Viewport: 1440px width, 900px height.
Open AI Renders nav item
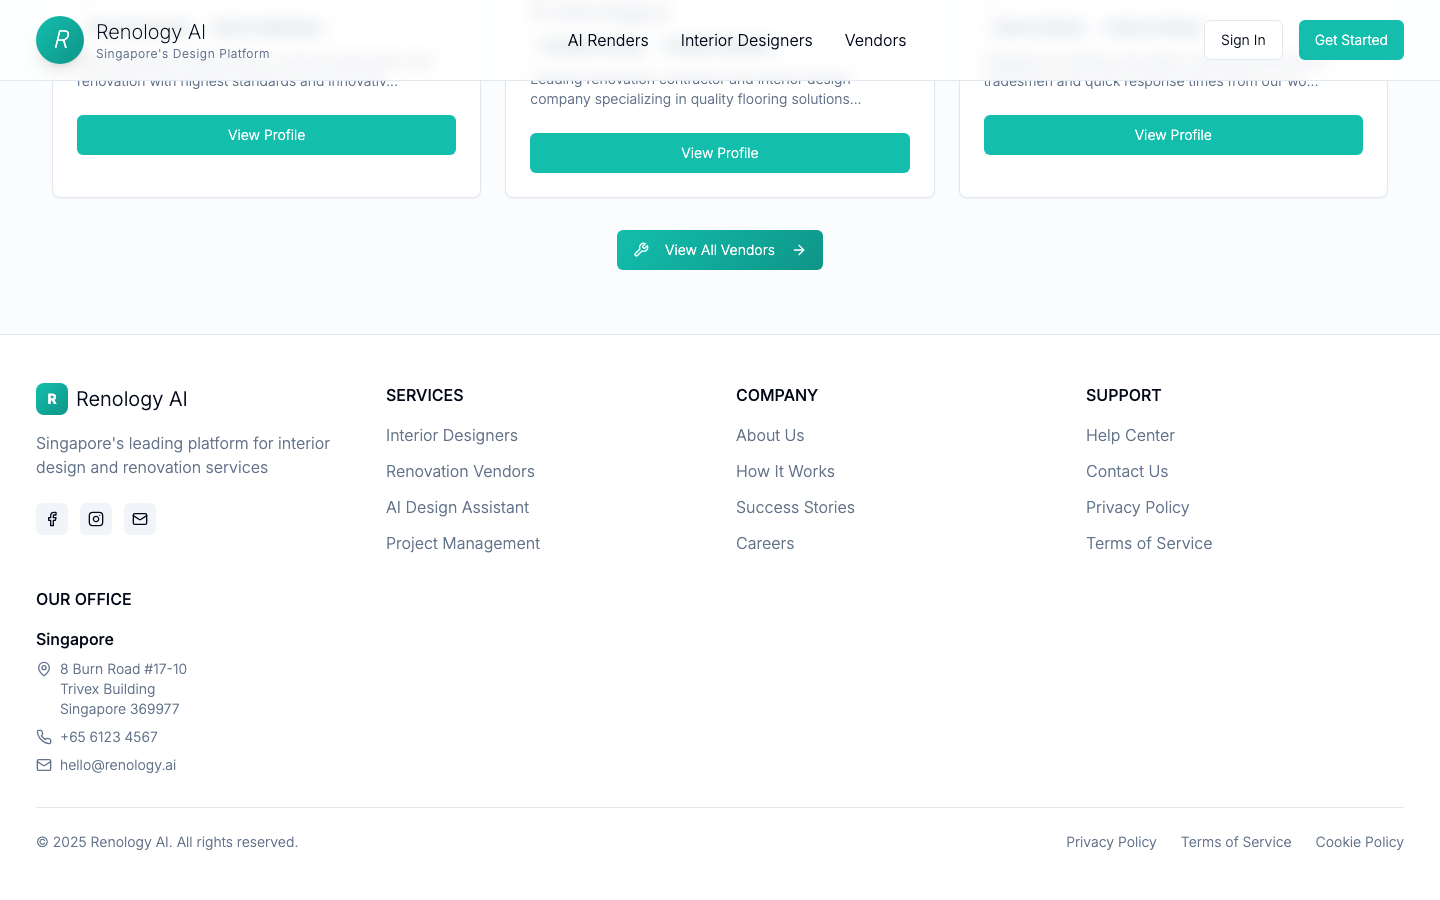[608, 40]
